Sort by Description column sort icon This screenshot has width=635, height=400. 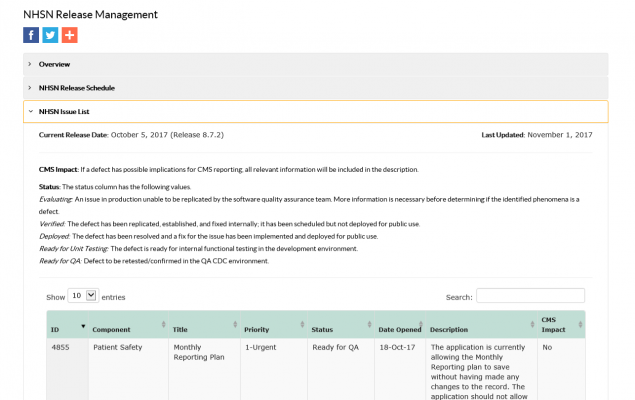[530, 325]
